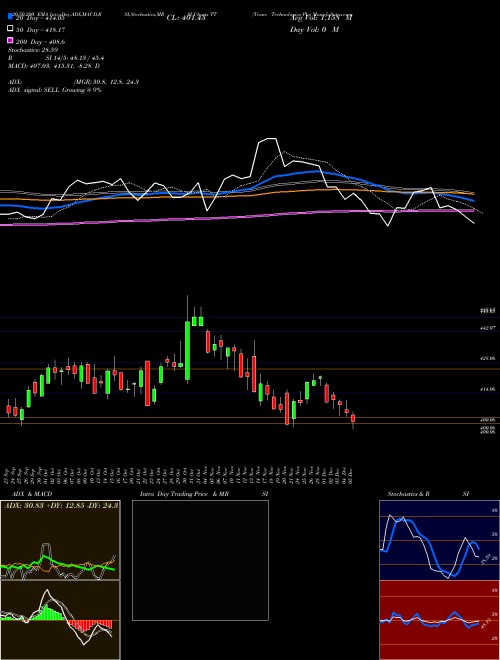Image resolution: width=500 pixels, height=660 pixels.
Task: Click the 'Stochastics & RSI' panel title
Action: pos(428,494)
